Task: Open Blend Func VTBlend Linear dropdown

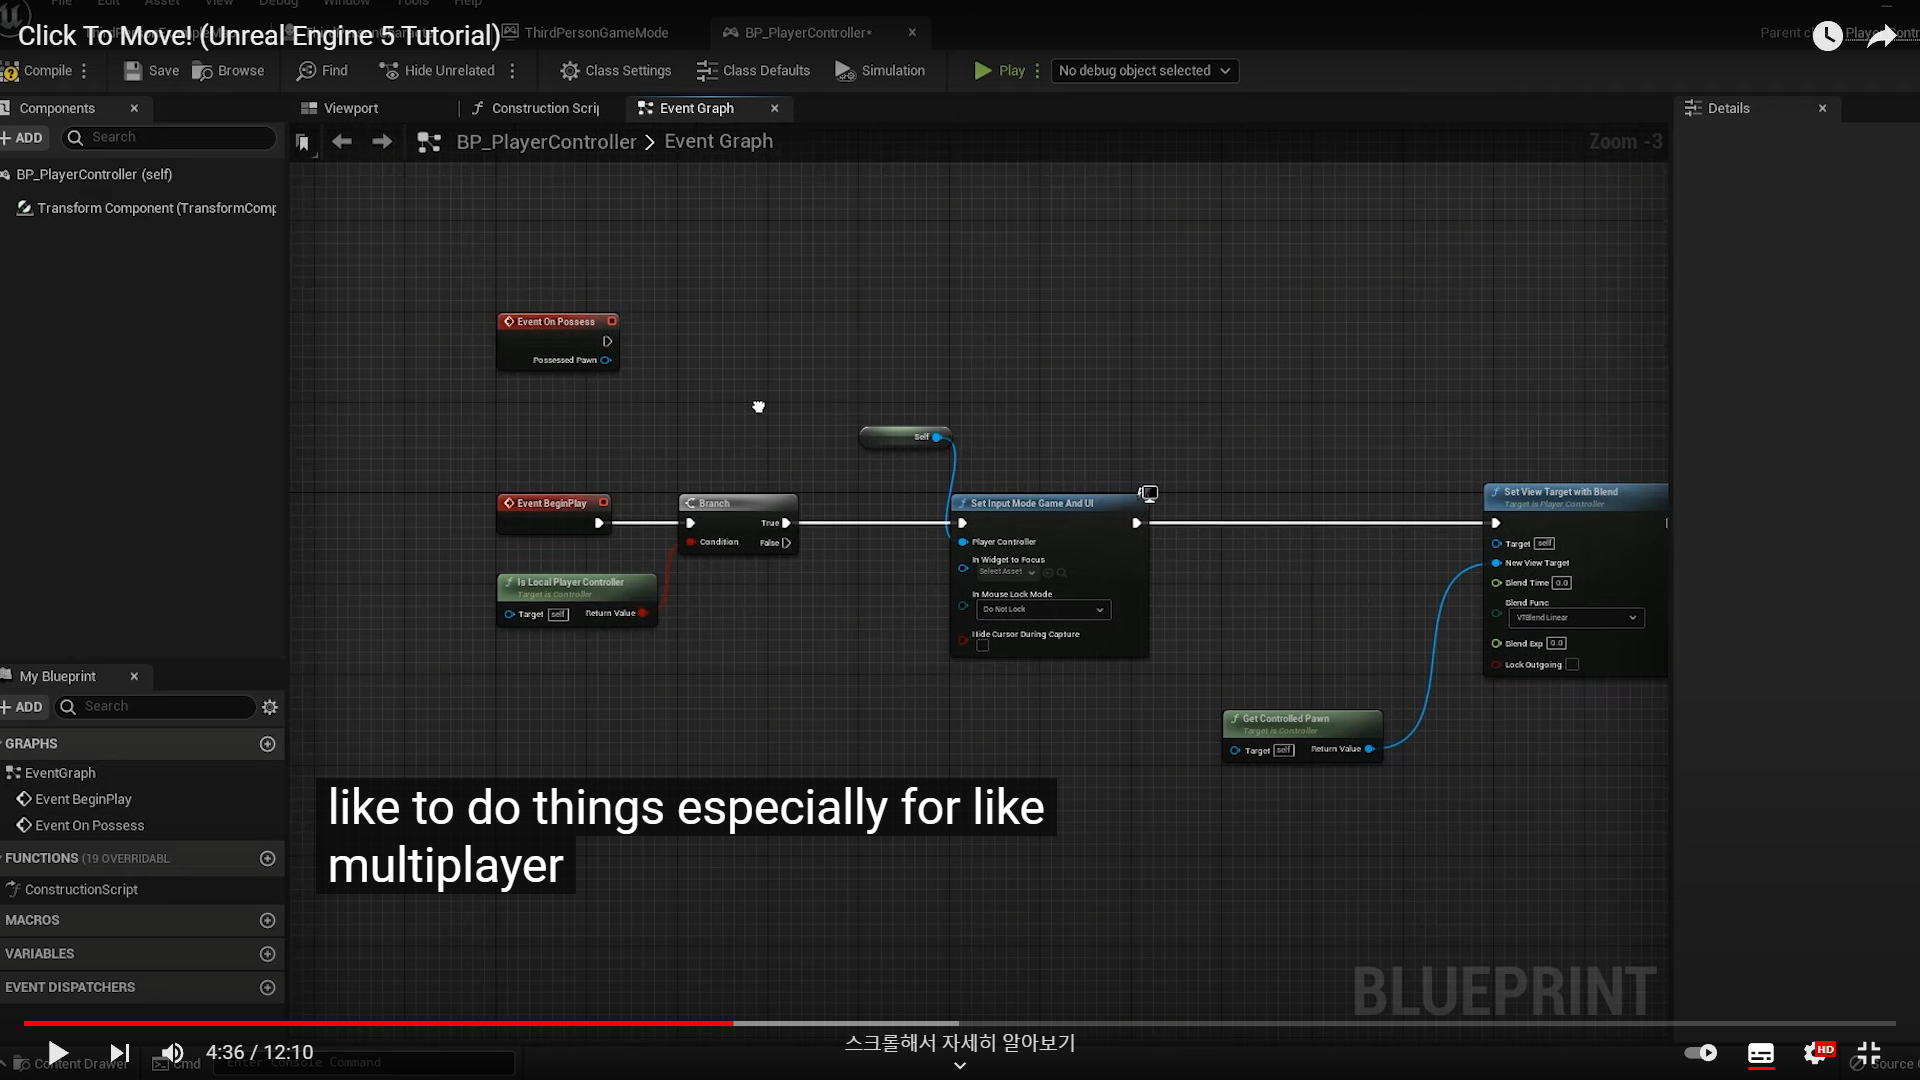Action: click(1576, 618)
